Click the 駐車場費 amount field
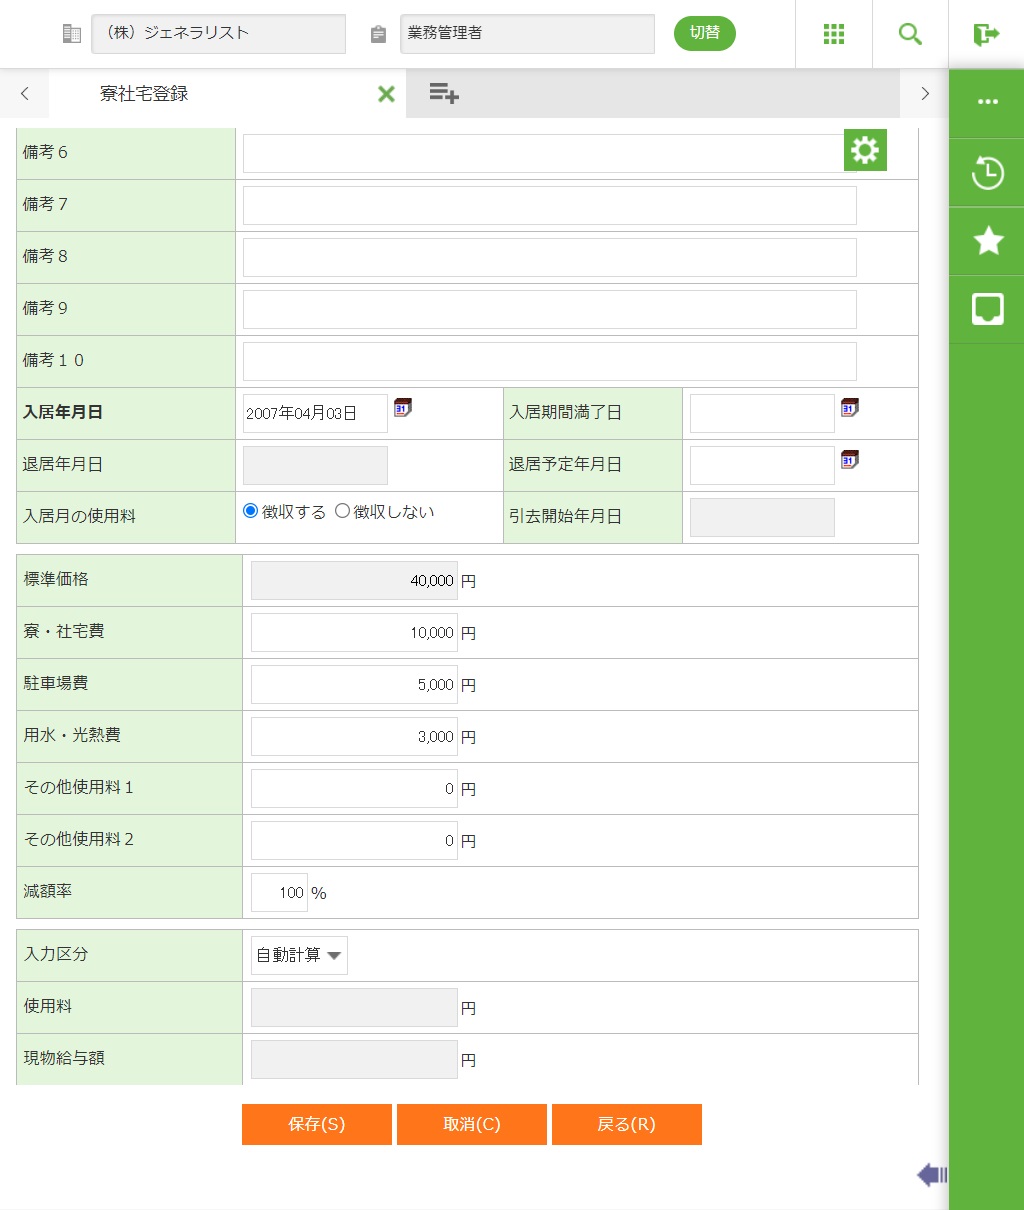 [x=354, y=685]
